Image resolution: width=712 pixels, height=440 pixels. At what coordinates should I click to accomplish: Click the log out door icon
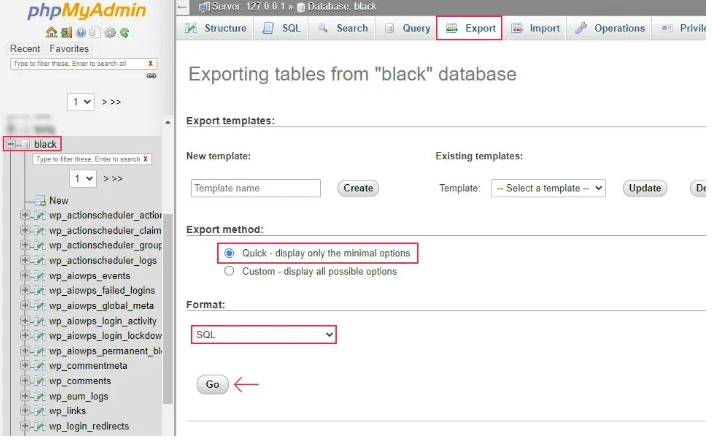pyautogui.click(x=65, y=32)
